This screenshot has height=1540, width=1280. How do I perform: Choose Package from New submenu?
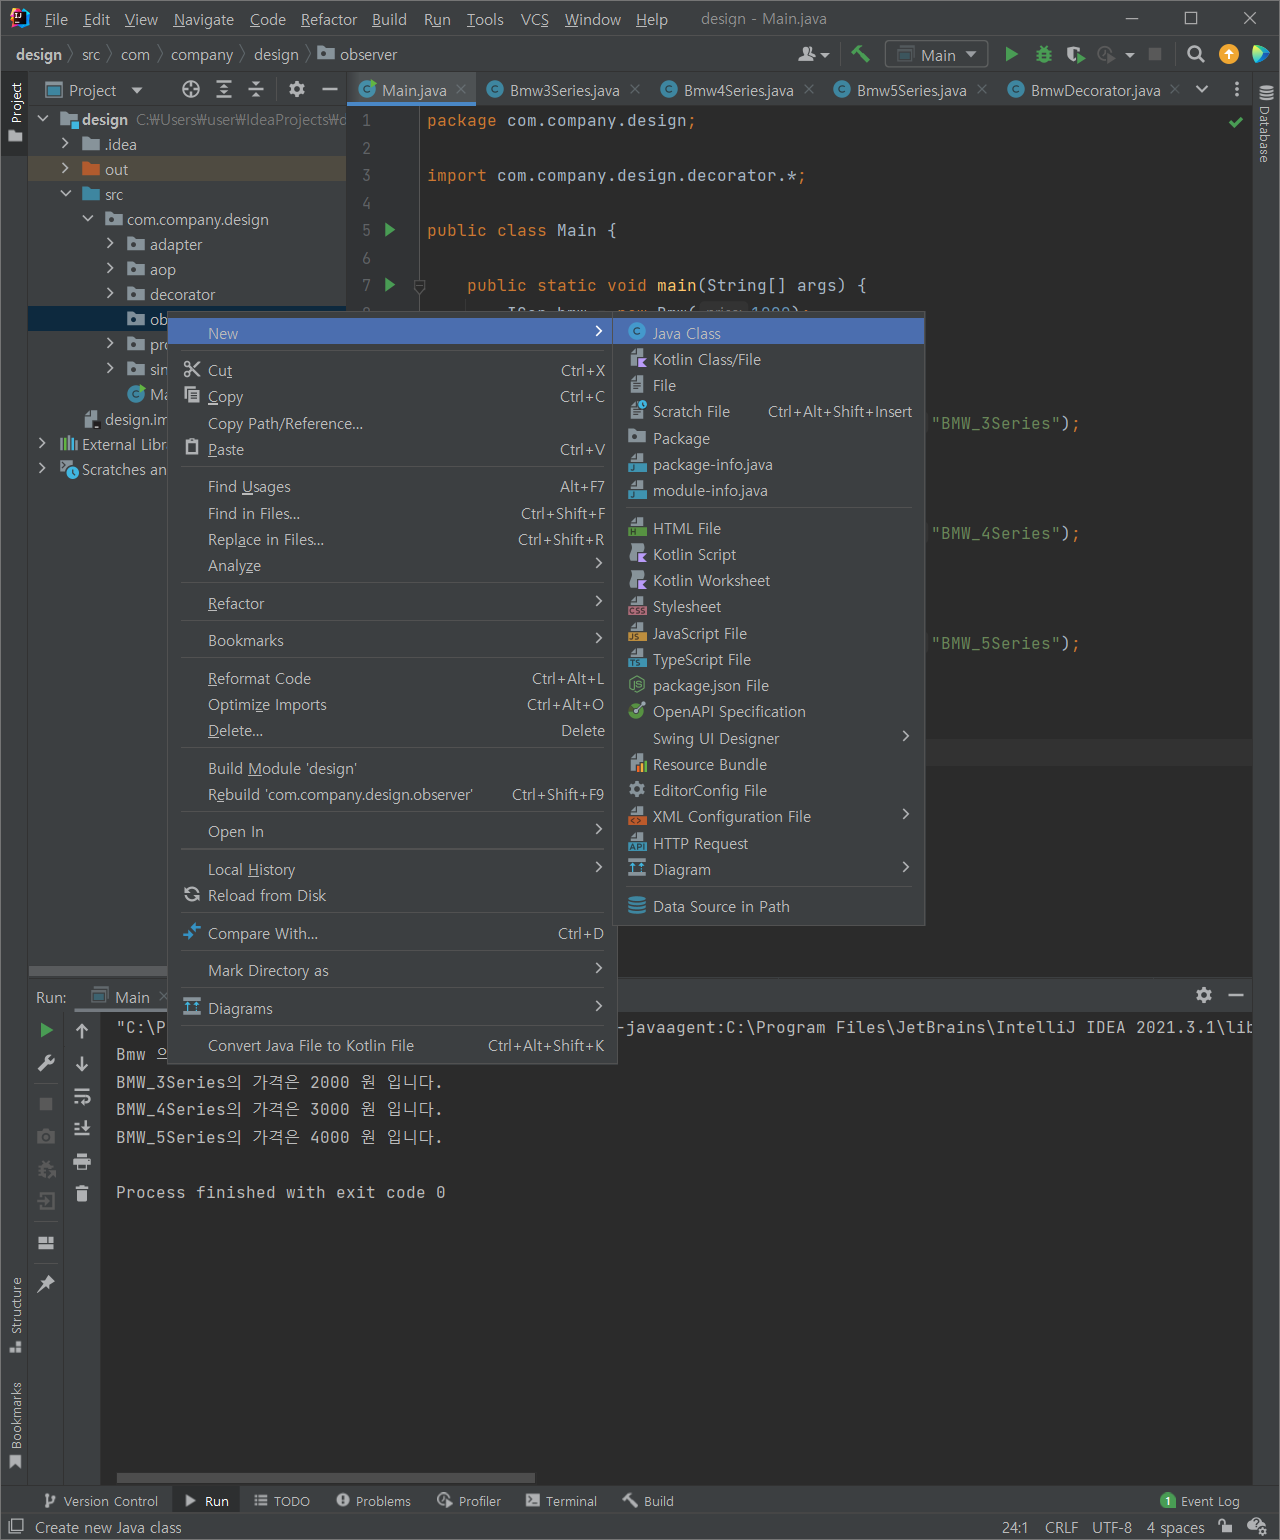pyautogui.click(x=769, y=438)
